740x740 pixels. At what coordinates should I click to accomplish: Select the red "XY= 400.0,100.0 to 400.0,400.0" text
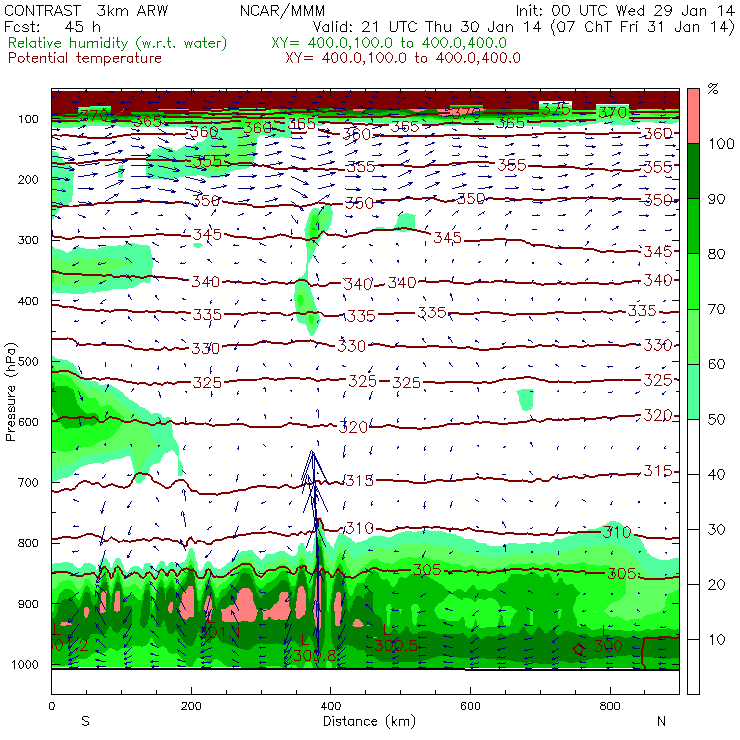tap(403, 58)
